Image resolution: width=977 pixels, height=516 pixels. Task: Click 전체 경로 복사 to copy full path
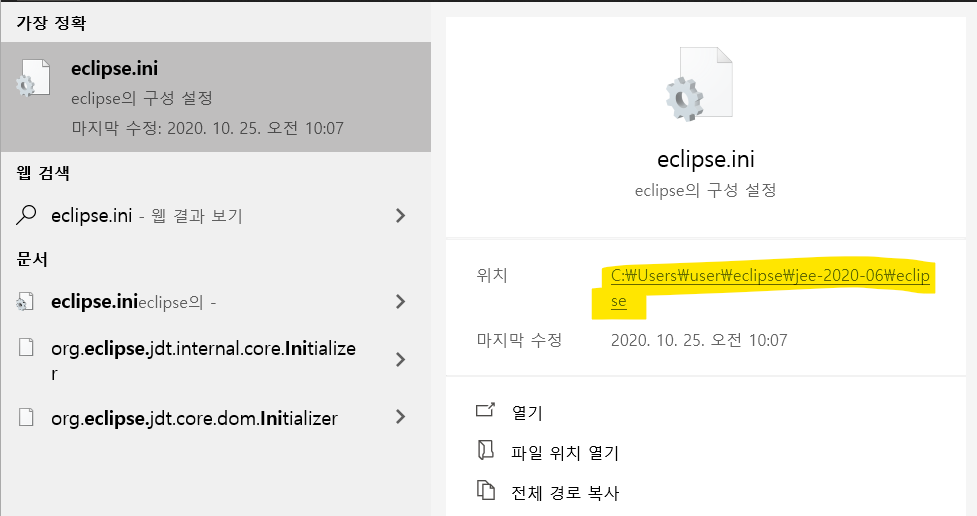tap(565, 493)
